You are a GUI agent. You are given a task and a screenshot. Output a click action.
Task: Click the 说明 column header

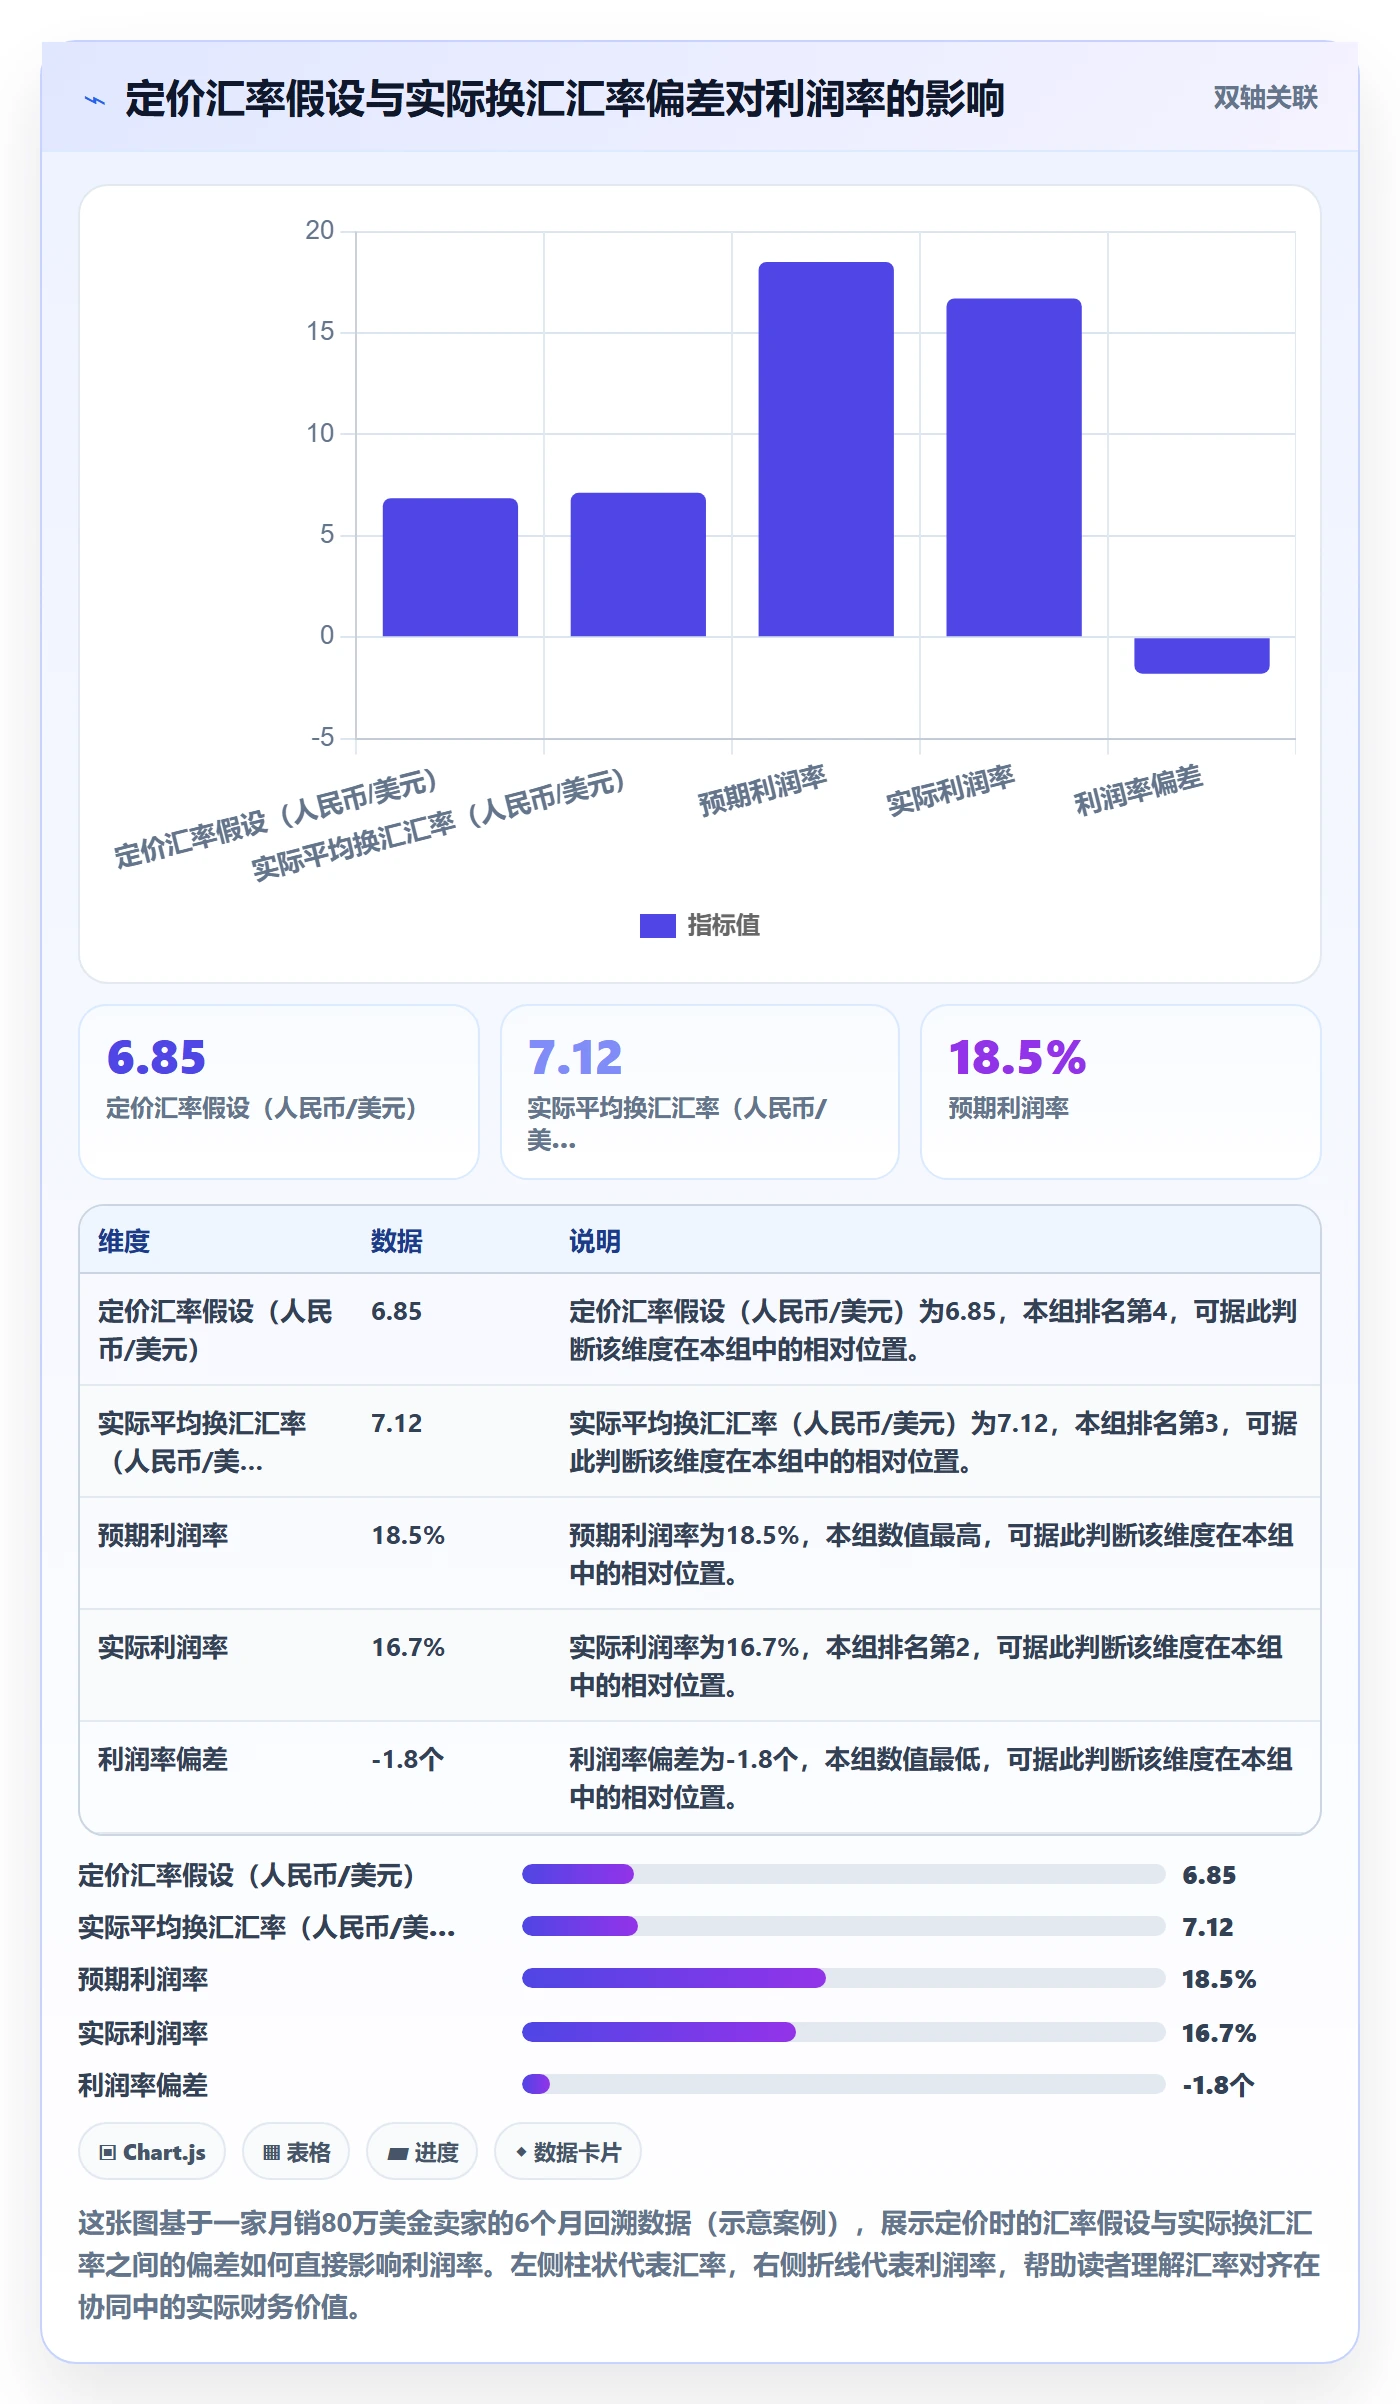click(595, 1241)
